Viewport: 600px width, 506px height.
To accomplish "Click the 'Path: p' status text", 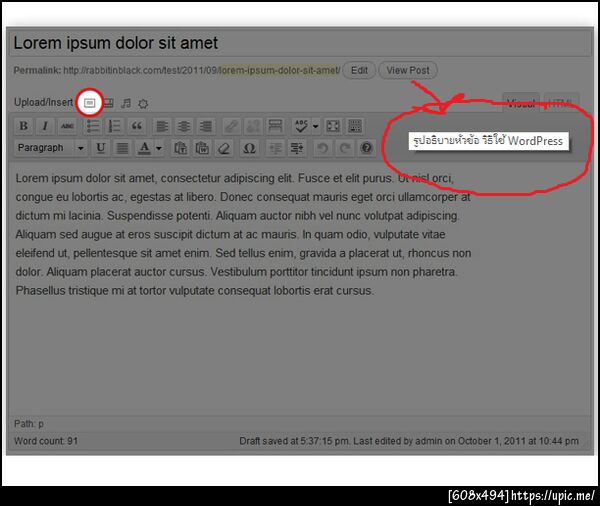I will click(x=29, y=424).
